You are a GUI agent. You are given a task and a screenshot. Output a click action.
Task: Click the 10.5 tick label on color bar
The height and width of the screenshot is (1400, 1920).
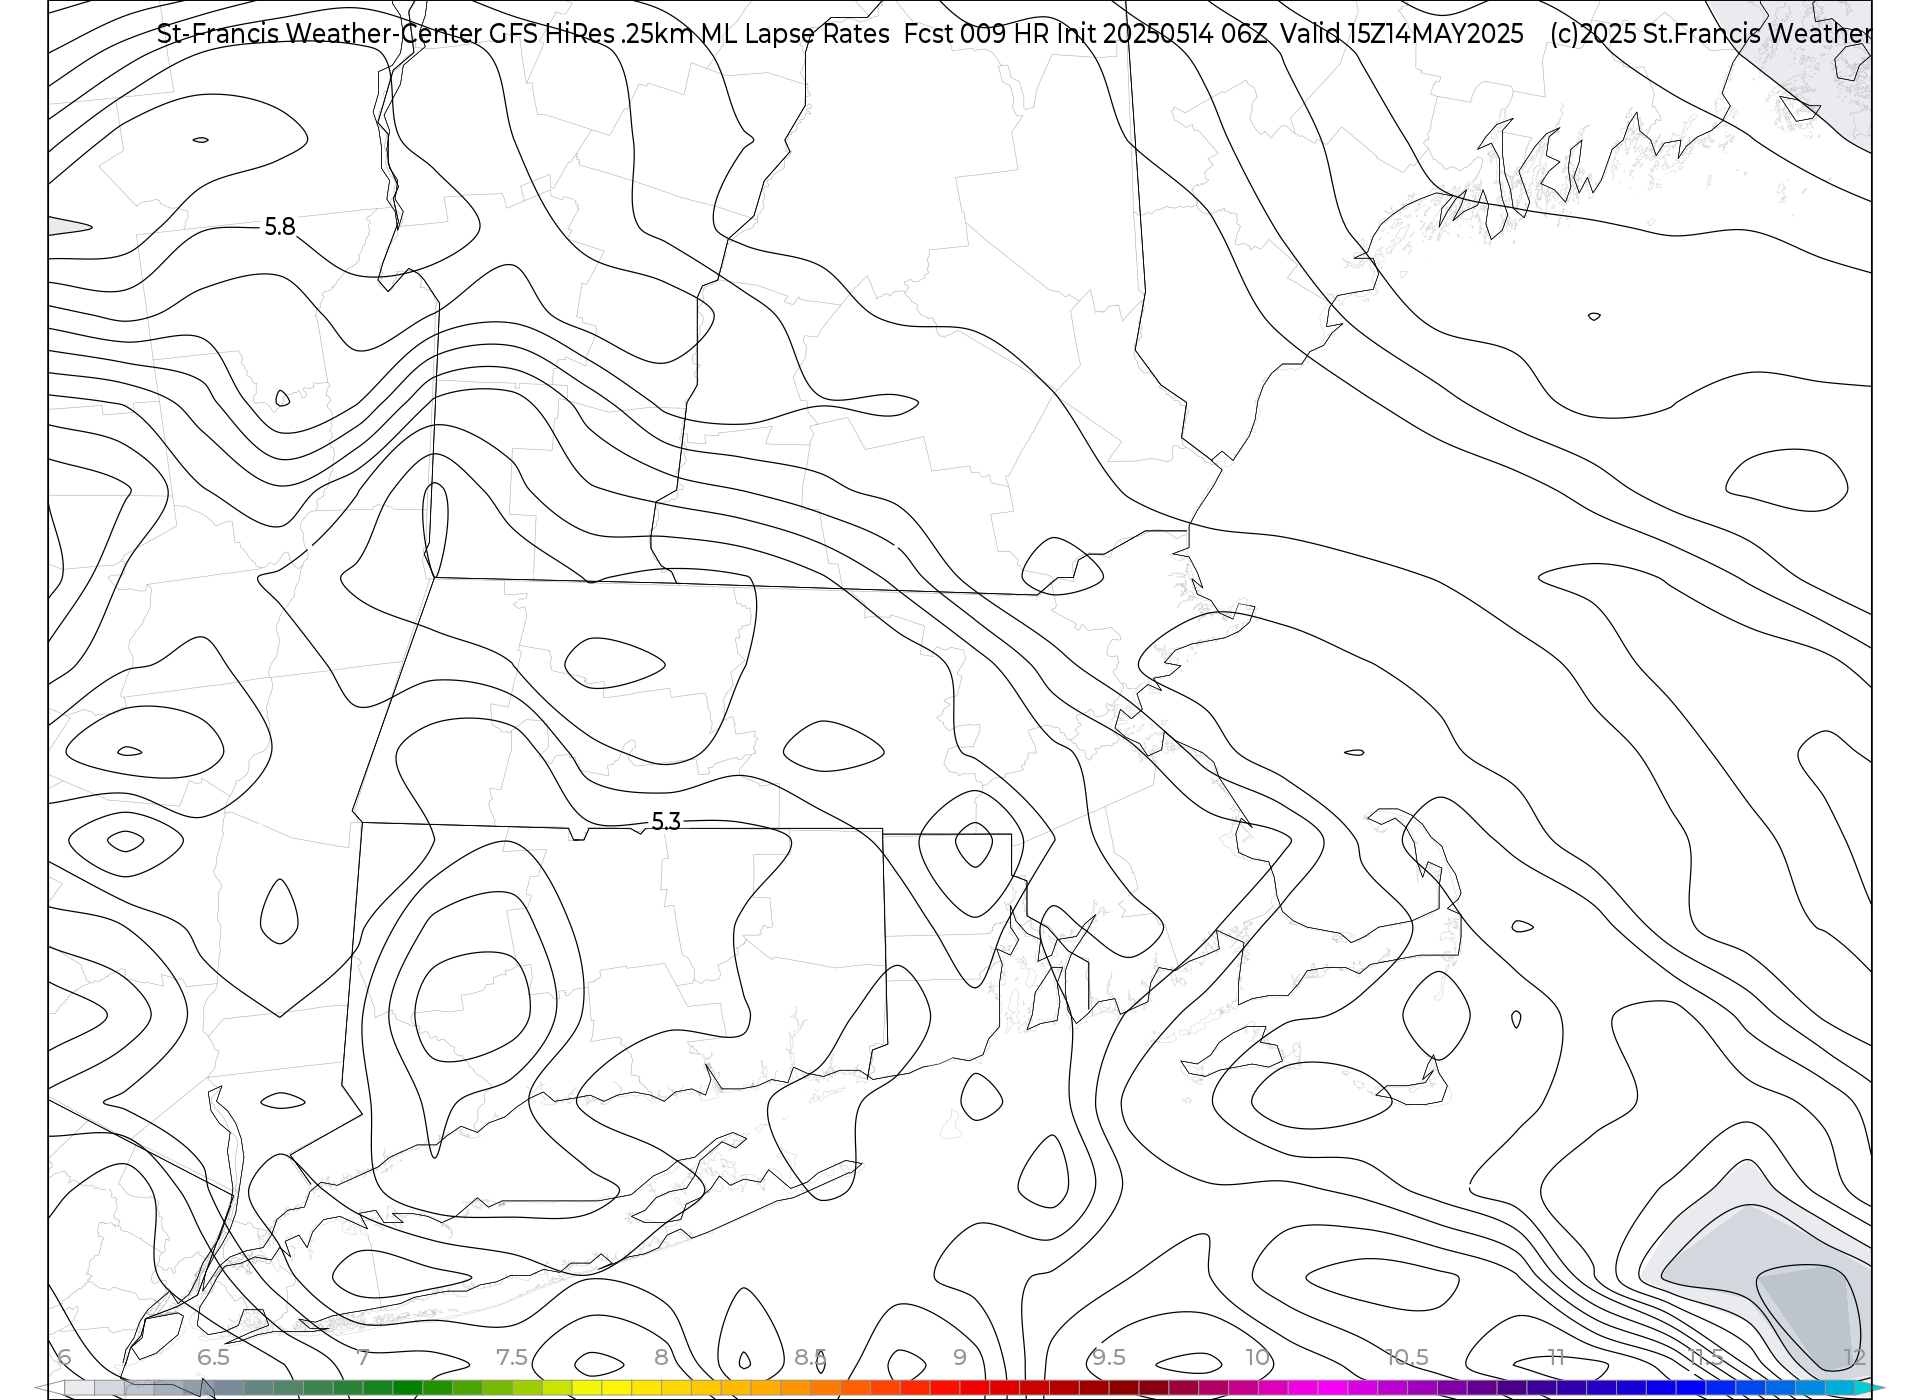pyautogui.click(x=1407, y=1357)
